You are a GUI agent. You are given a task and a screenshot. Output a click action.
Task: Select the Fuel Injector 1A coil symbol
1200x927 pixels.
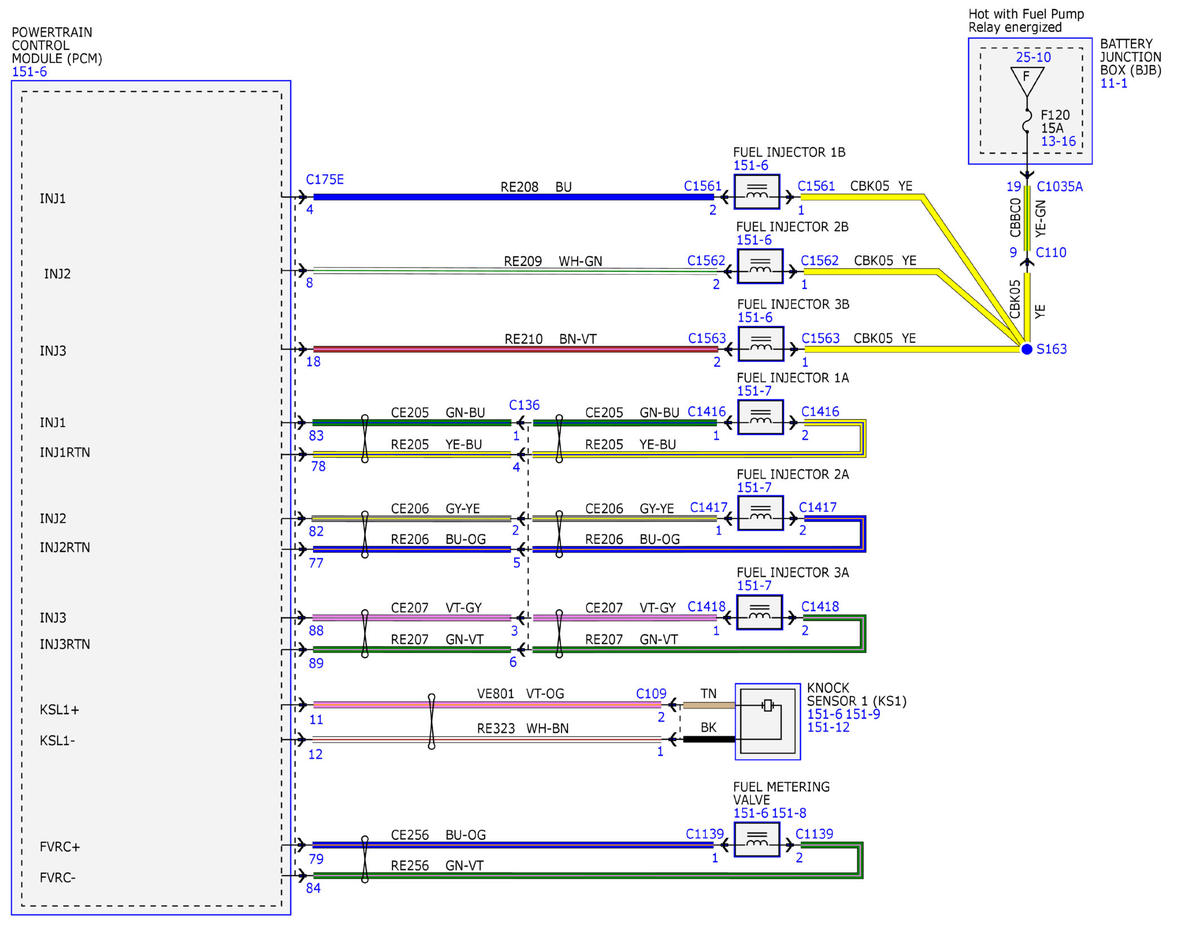[760, 418]
